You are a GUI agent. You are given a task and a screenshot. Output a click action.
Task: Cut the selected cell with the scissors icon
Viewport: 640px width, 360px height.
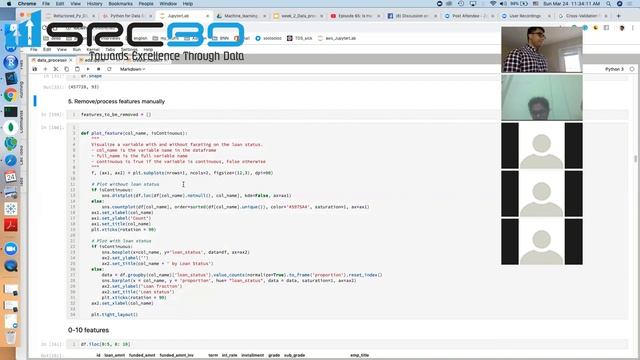56,69
